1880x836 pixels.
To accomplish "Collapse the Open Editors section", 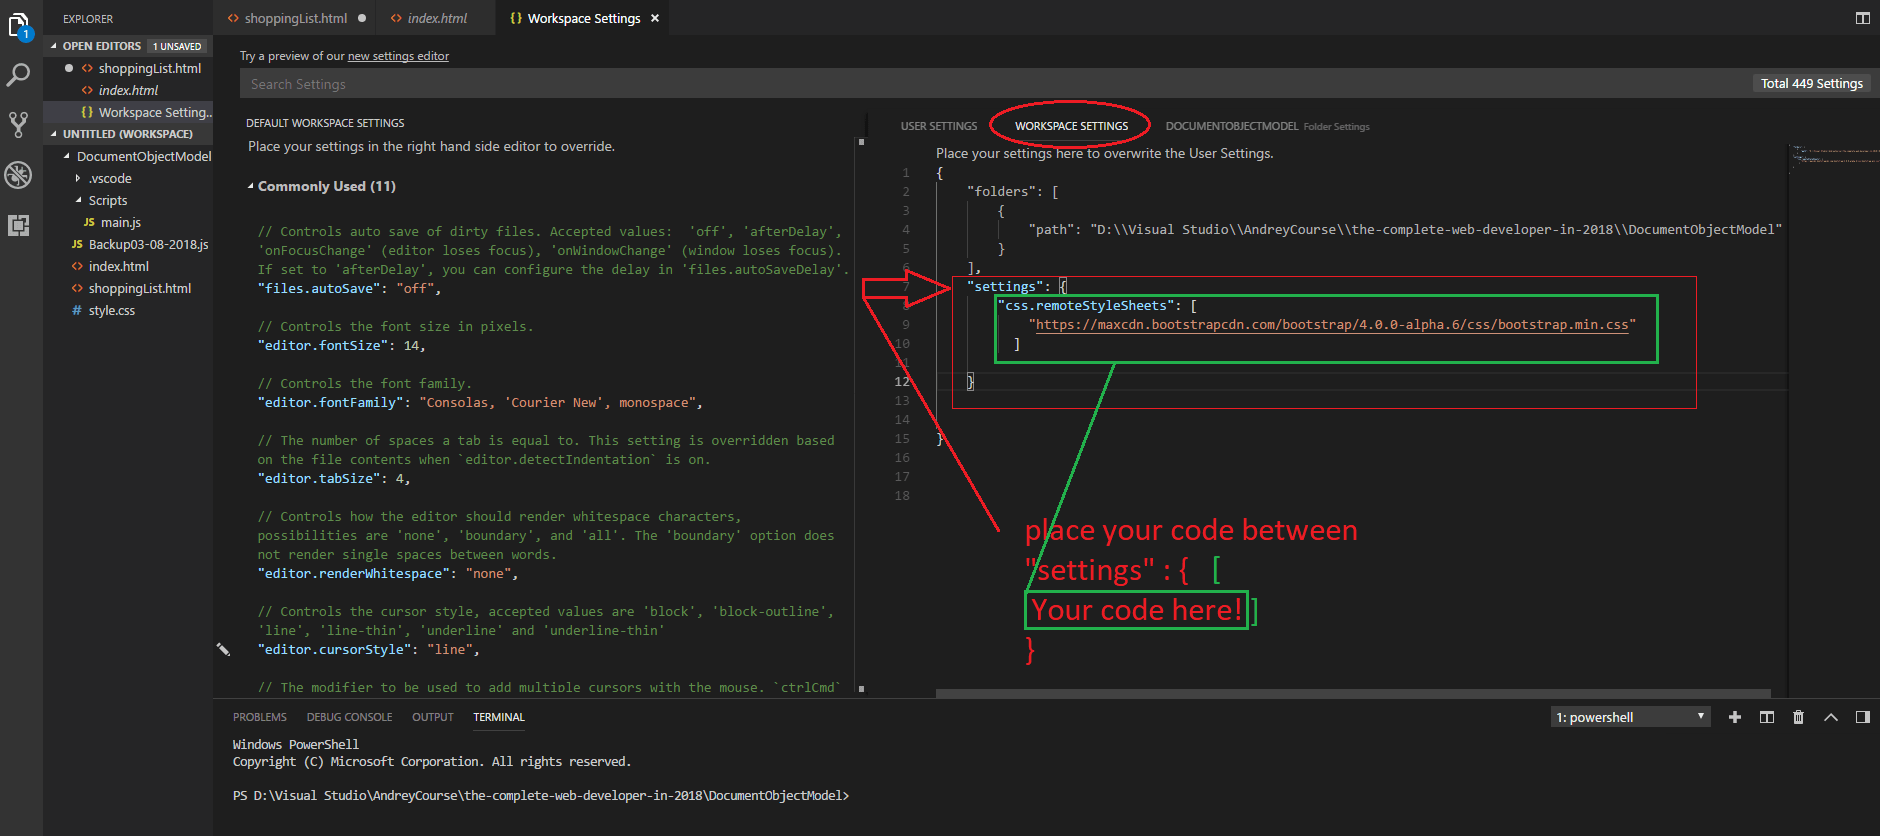I will tap(54, 46).
